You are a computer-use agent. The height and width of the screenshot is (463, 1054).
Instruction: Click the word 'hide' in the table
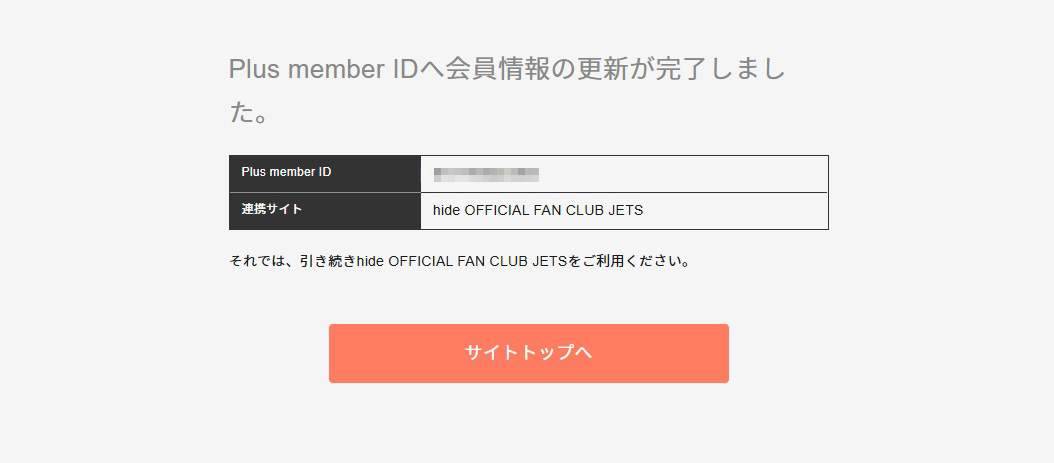tap(446, 210)
